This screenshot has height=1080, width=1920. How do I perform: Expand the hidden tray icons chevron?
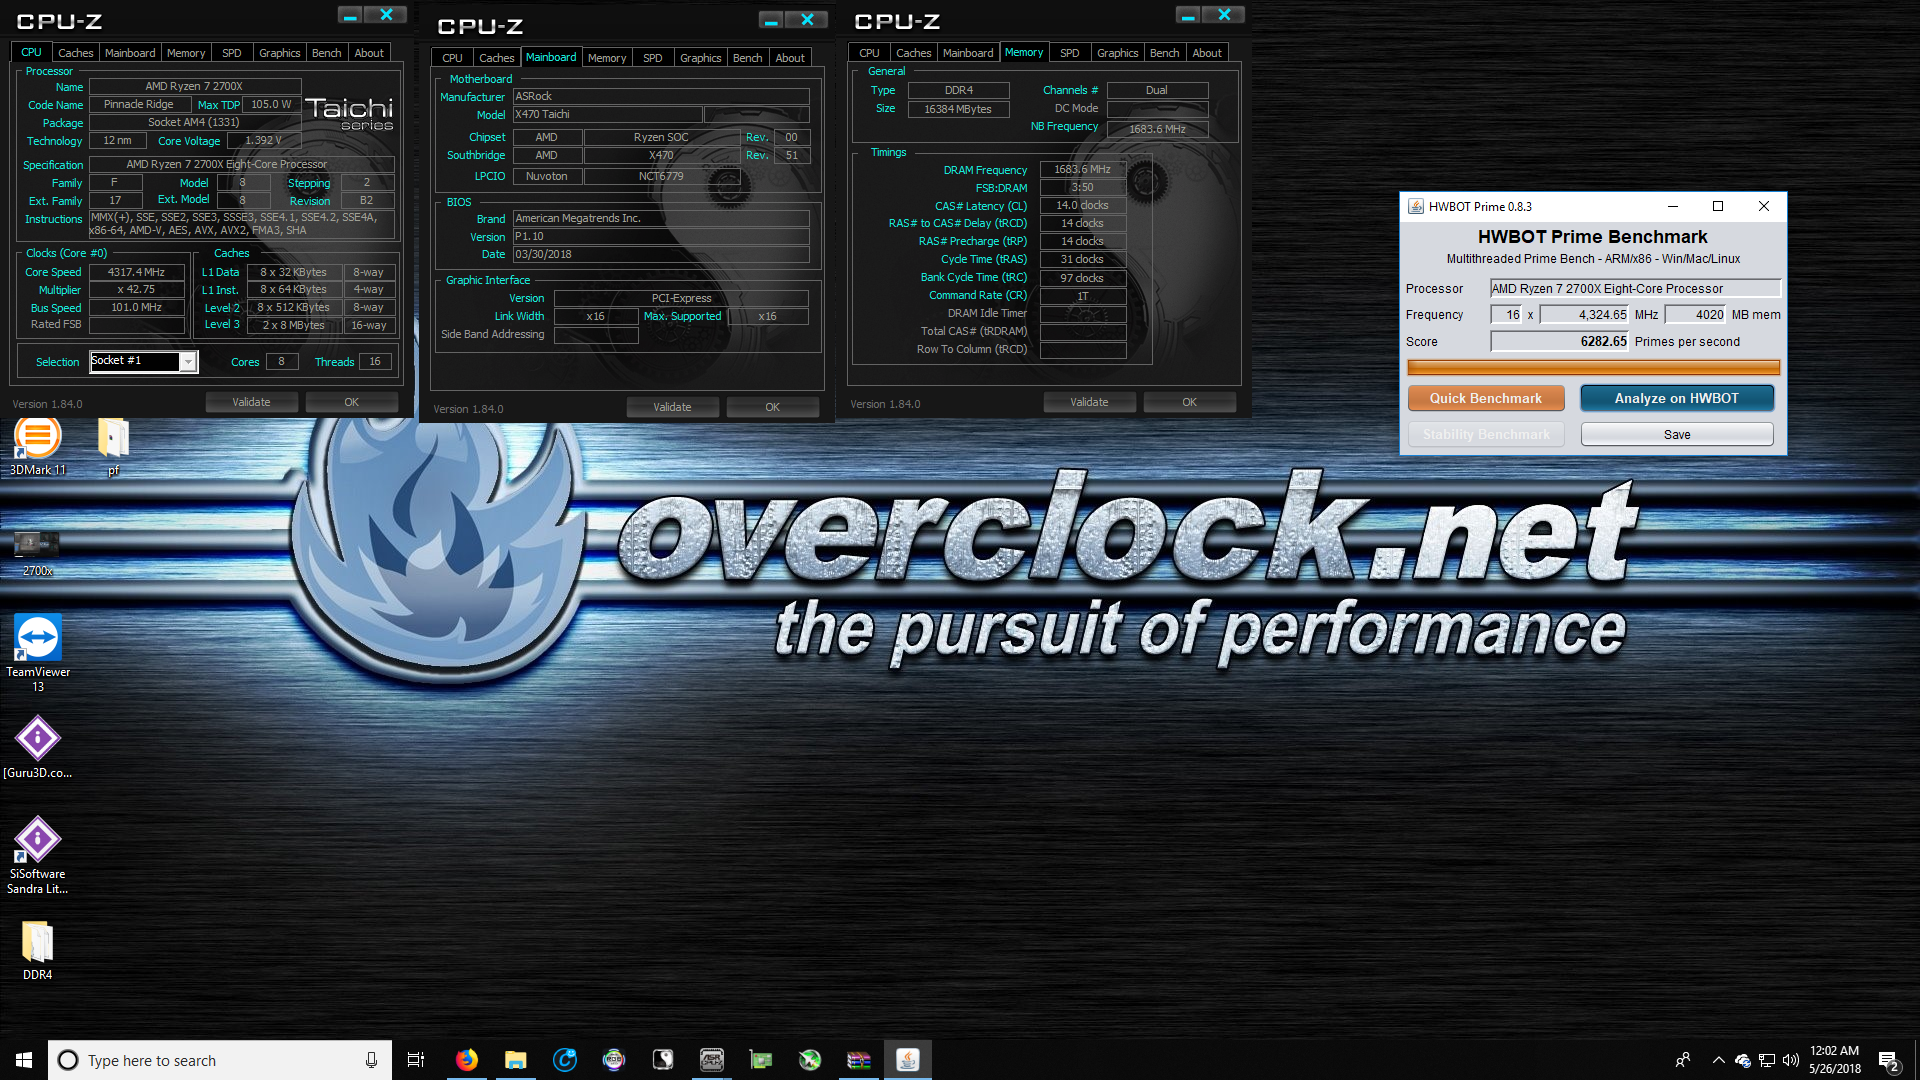[1718, 1060]
